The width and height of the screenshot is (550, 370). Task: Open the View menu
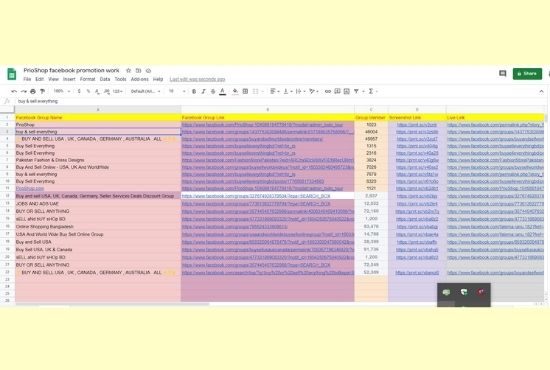[53, 79]
